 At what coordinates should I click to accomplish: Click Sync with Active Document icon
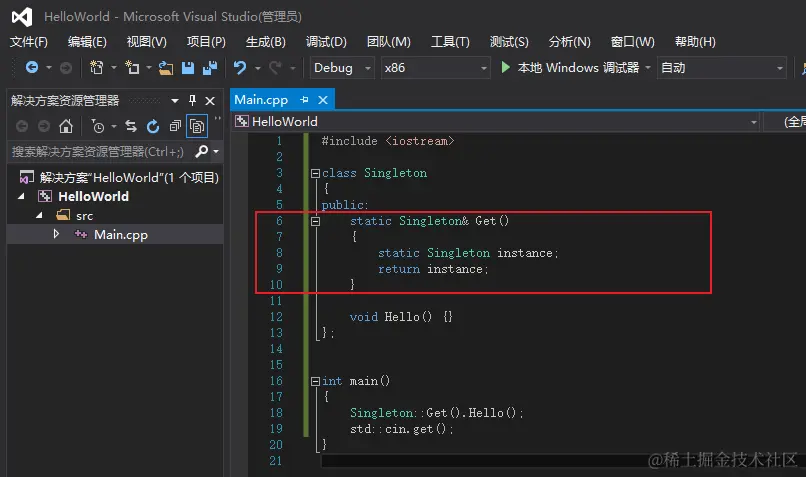click(131, 126)
